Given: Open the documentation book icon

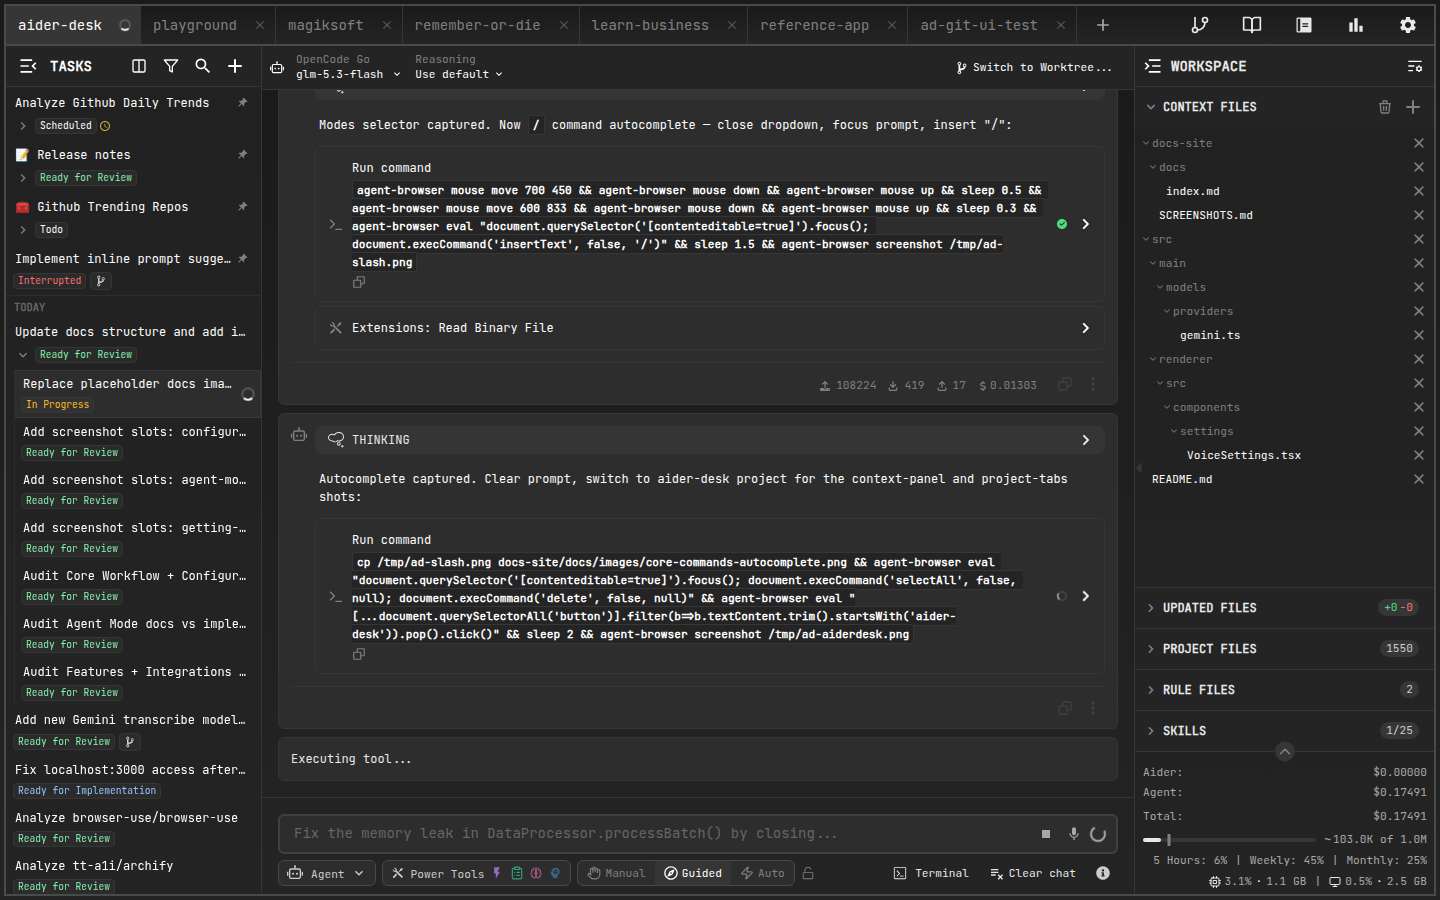Looking at the screenshot, I should 1251,25.
